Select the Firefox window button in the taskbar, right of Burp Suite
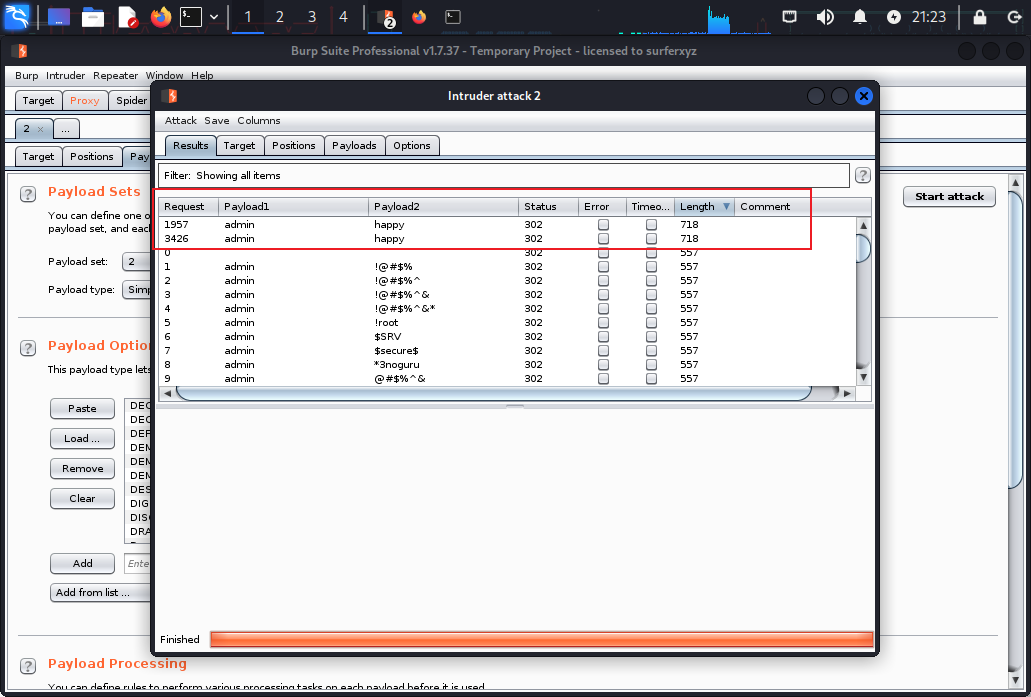The height and width of the screenshot is (697, 1031). pos(419,17)
